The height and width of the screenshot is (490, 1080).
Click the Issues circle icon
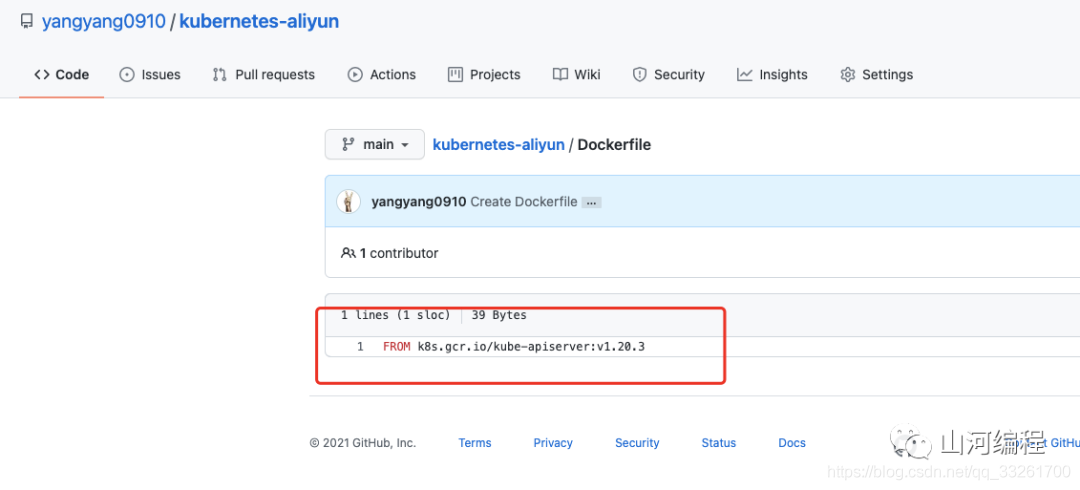127,74
